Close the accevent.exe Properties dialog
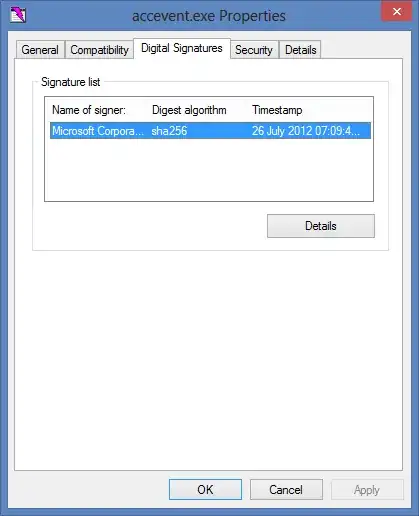Image resolution: width=419 pixels, height=516 pixels. (397, 12)
